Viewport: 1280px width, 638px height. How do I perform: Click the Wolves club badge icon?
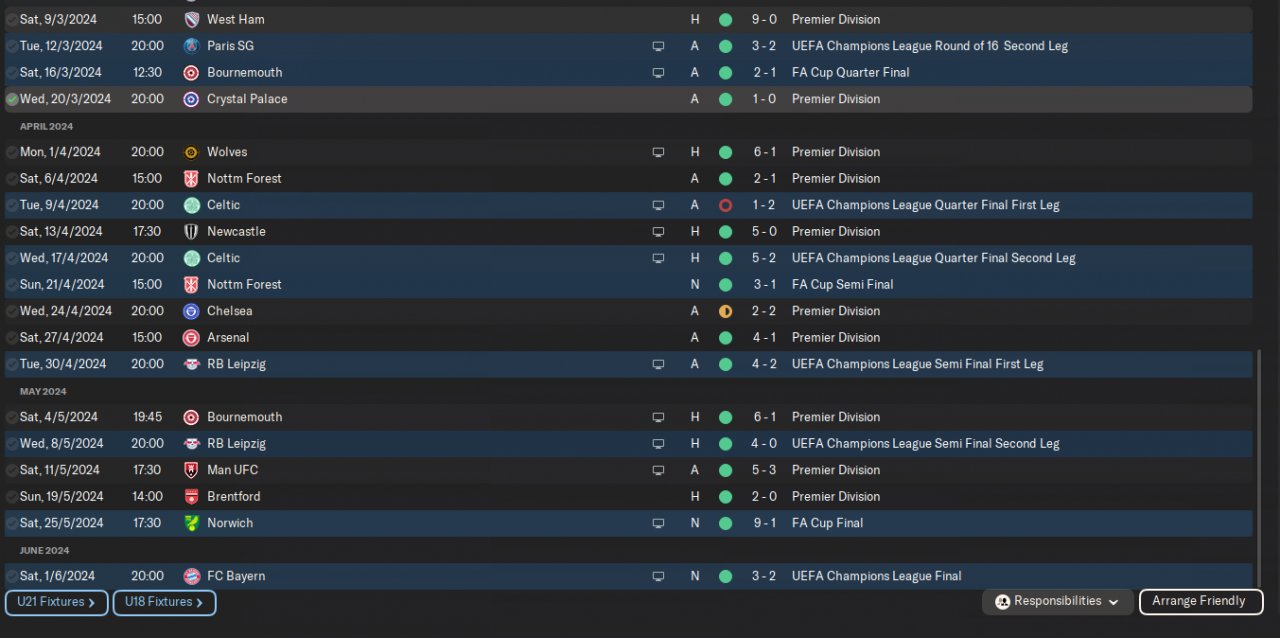tap(191, 152)
